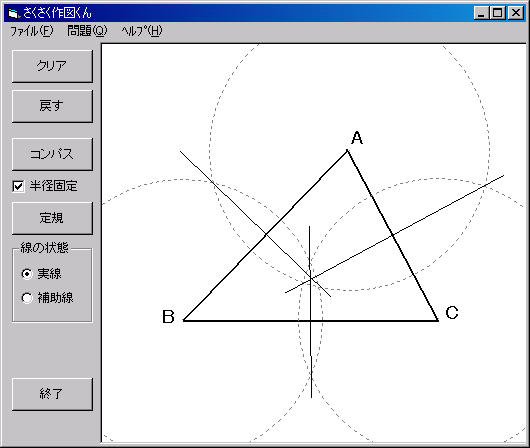Click vertex C of the triangle

pos(438,320)
